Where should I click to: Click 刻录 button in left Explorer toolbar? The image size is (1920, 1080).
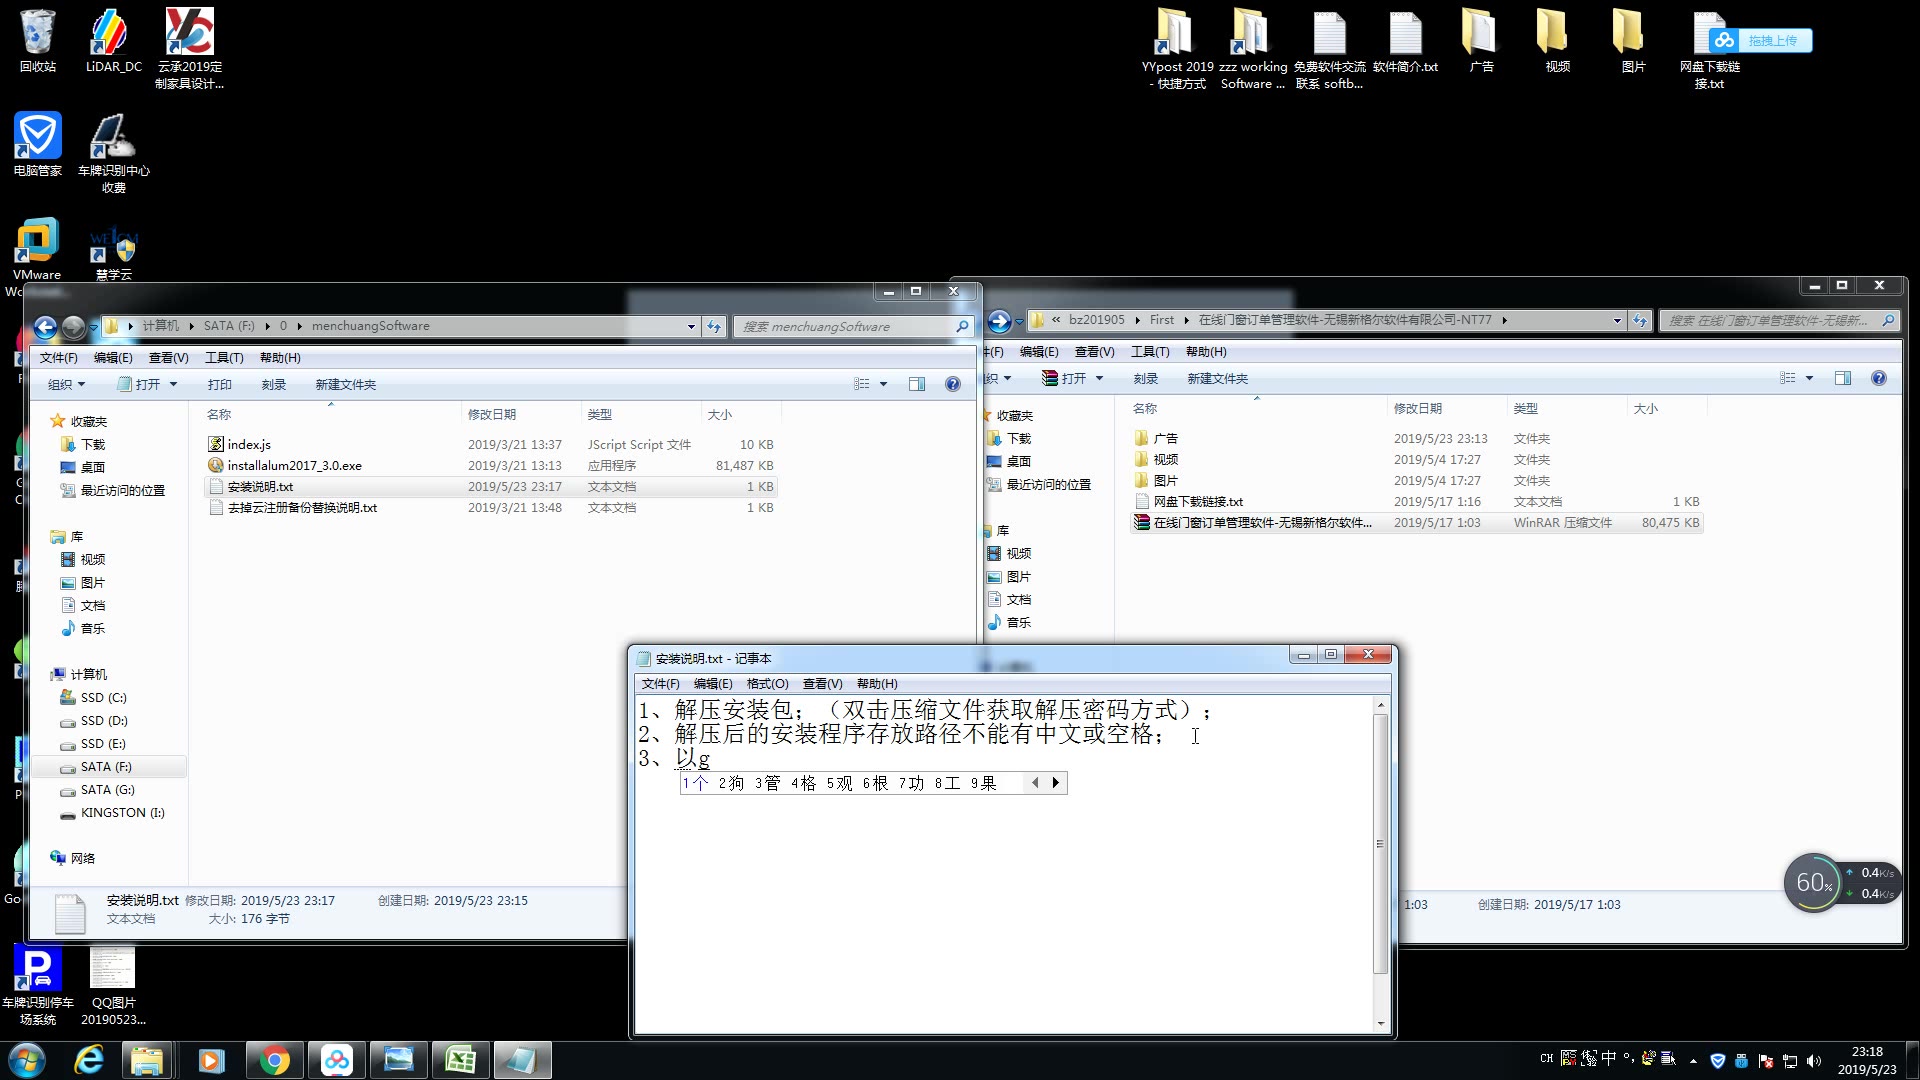point(273,385)
